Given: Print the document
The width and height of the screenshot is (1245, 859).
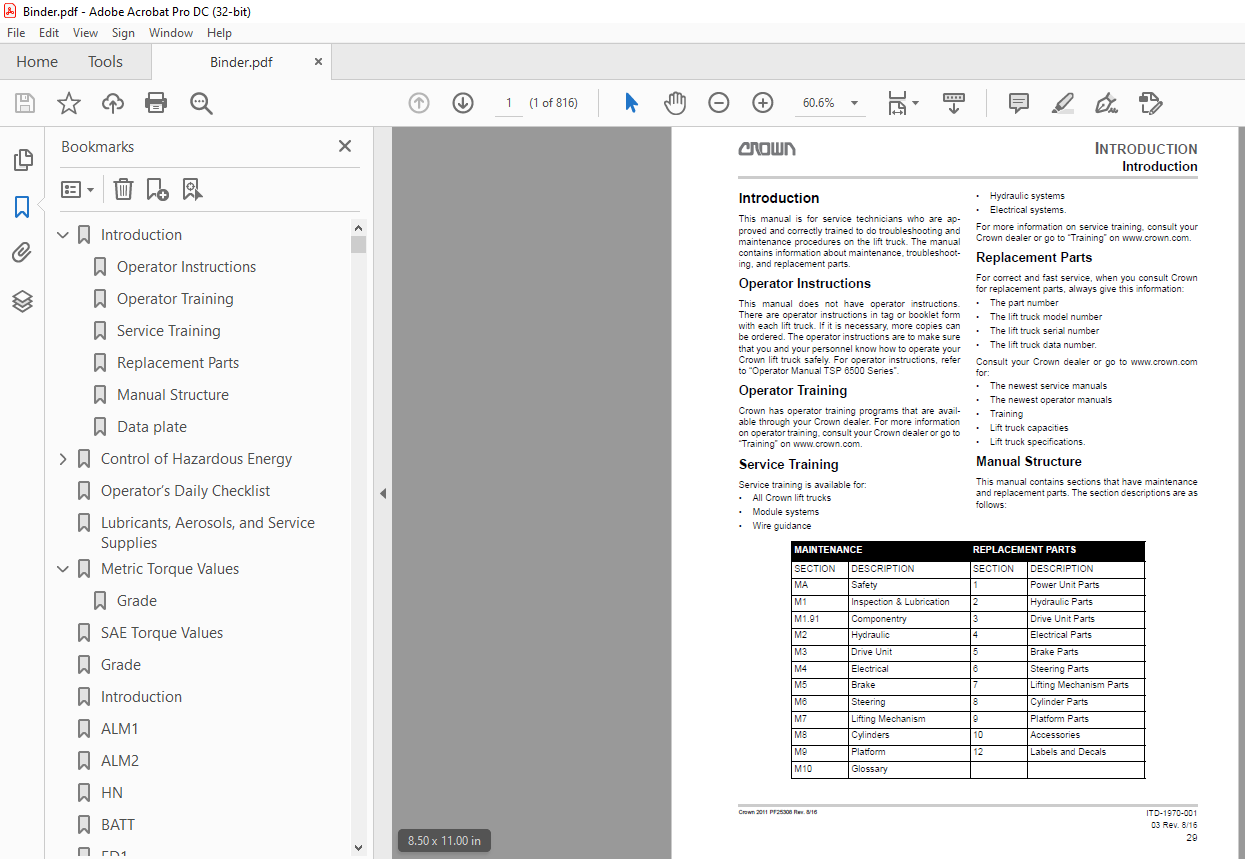Looking at the screenshot, I should pos(156,103).
